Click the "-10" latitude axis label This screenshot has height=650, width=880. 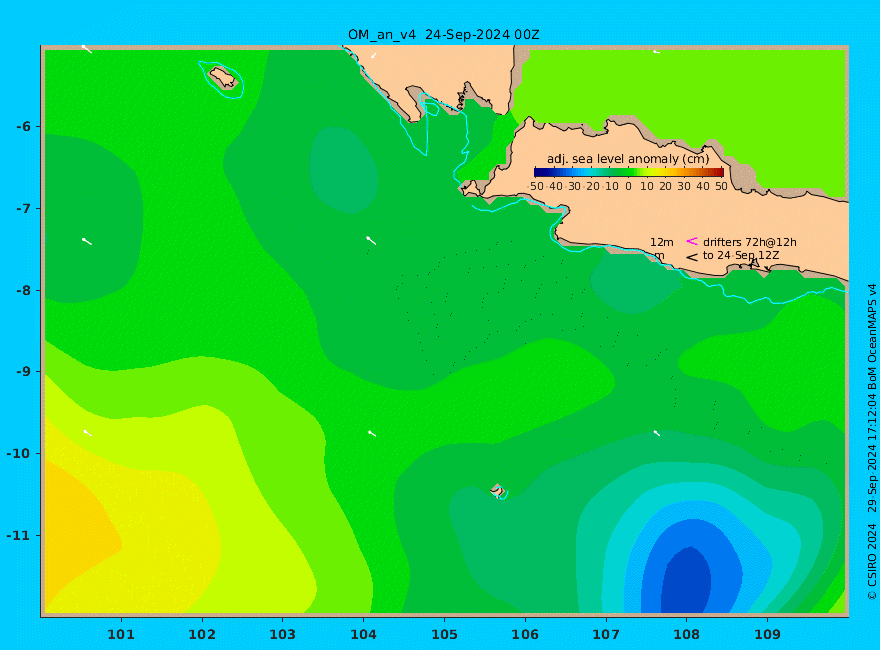click(x=19, y=453)
